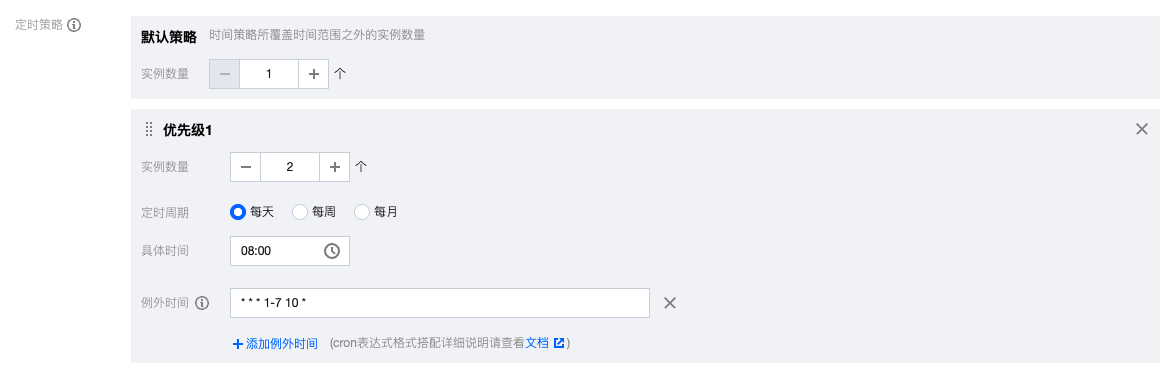Click the 优先级1 instance count field showing 2

(x=290, y=167)
